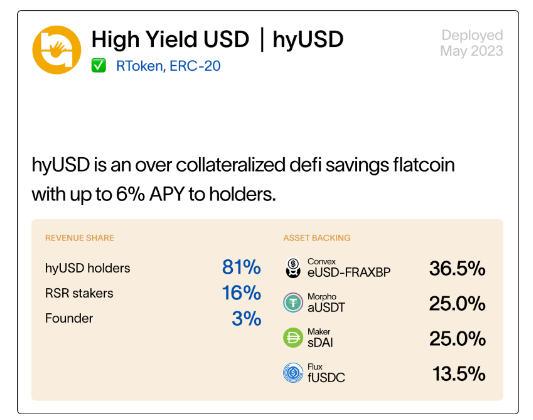Viewport: 533px width, 420px height.
Task: Click the 3% Founder share value
Action: pyautogui.click(x=246, y=319)
